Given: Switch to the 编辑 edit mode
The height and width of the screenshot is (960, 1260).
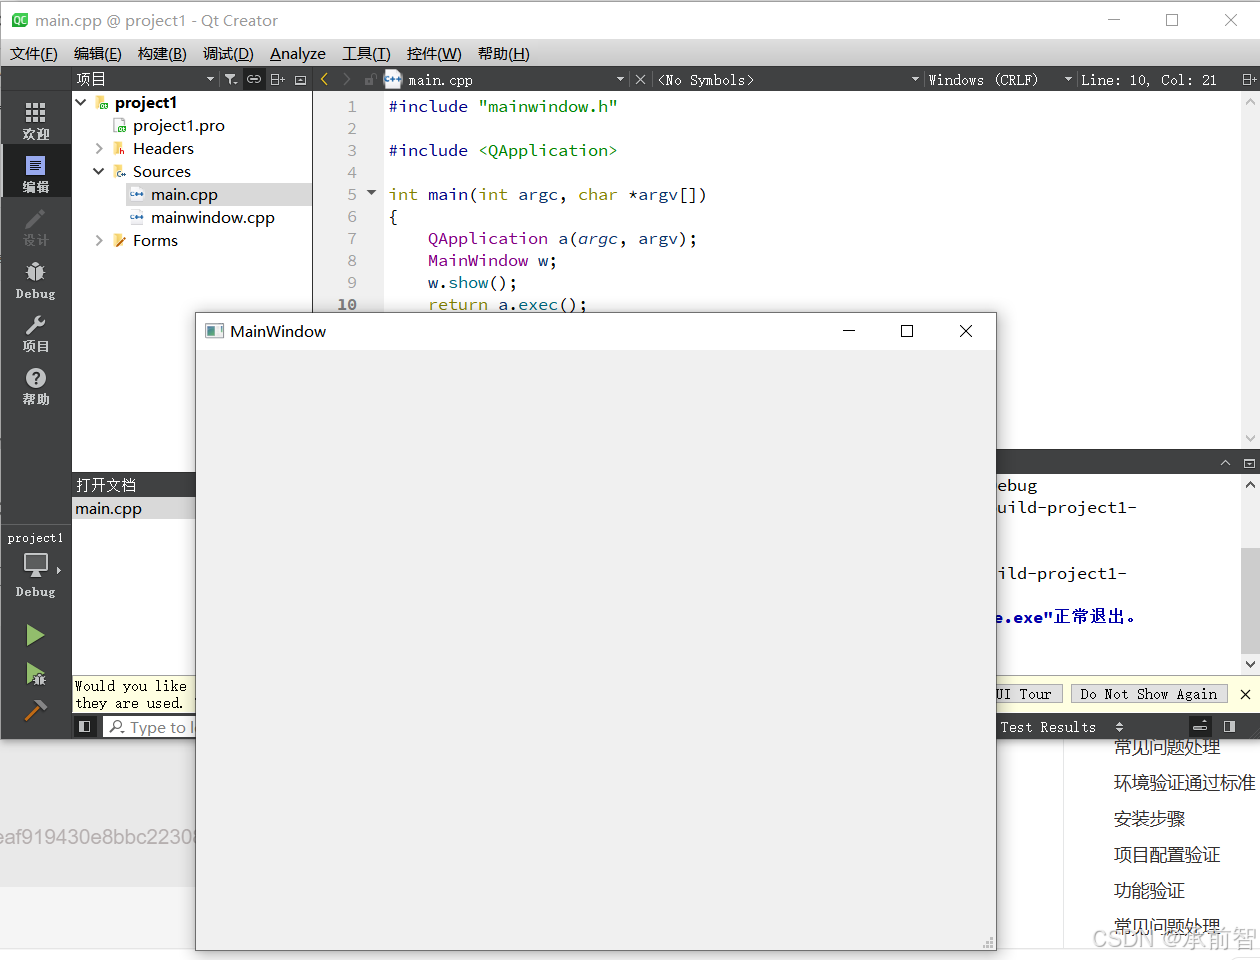Looking at the screenshot, I should [36, 174].
